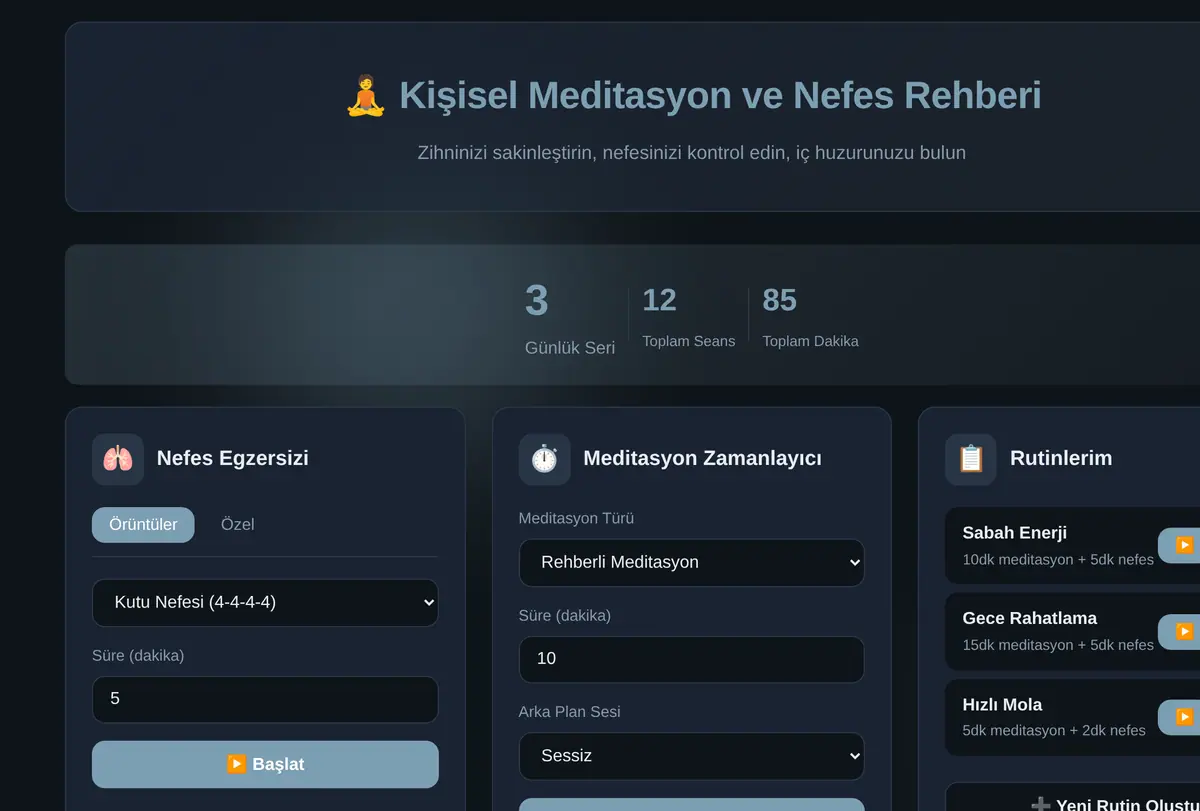Switch to the Örüntüler tab

(x=143, y=524)
